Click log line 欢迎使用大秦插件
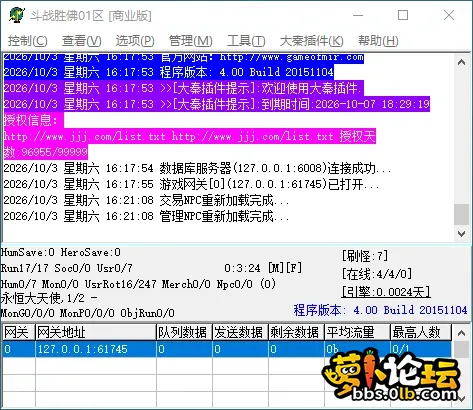 pyautogui.click(x=183, y=88)
